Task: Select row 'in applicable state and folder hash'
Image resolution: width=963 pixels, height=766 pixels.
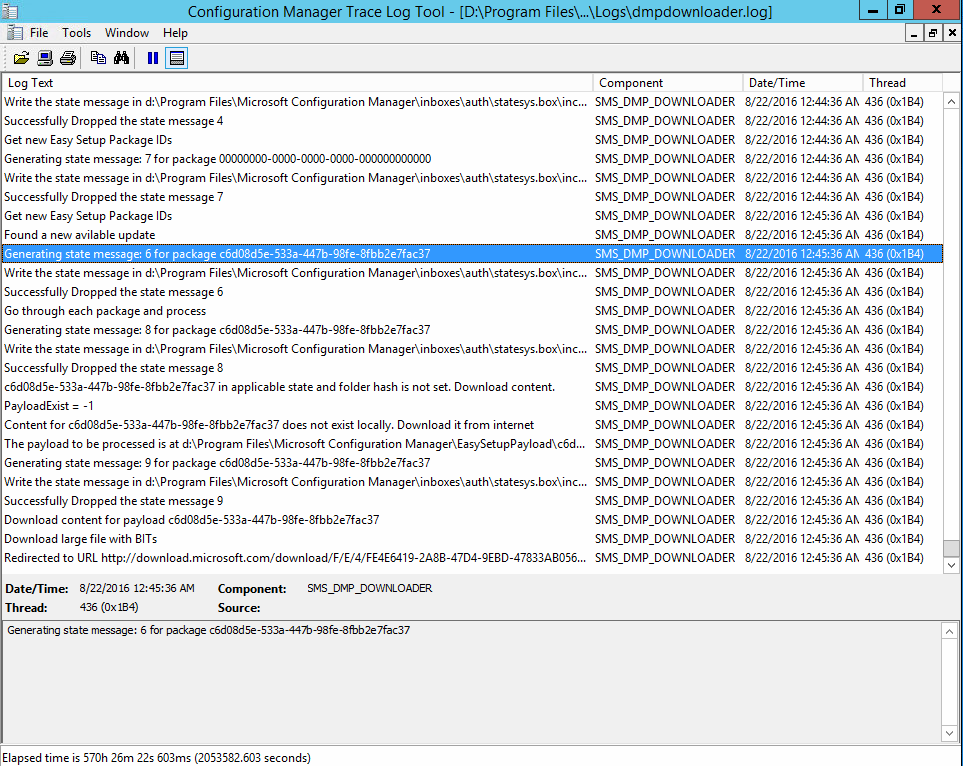Action: (472, 387)
